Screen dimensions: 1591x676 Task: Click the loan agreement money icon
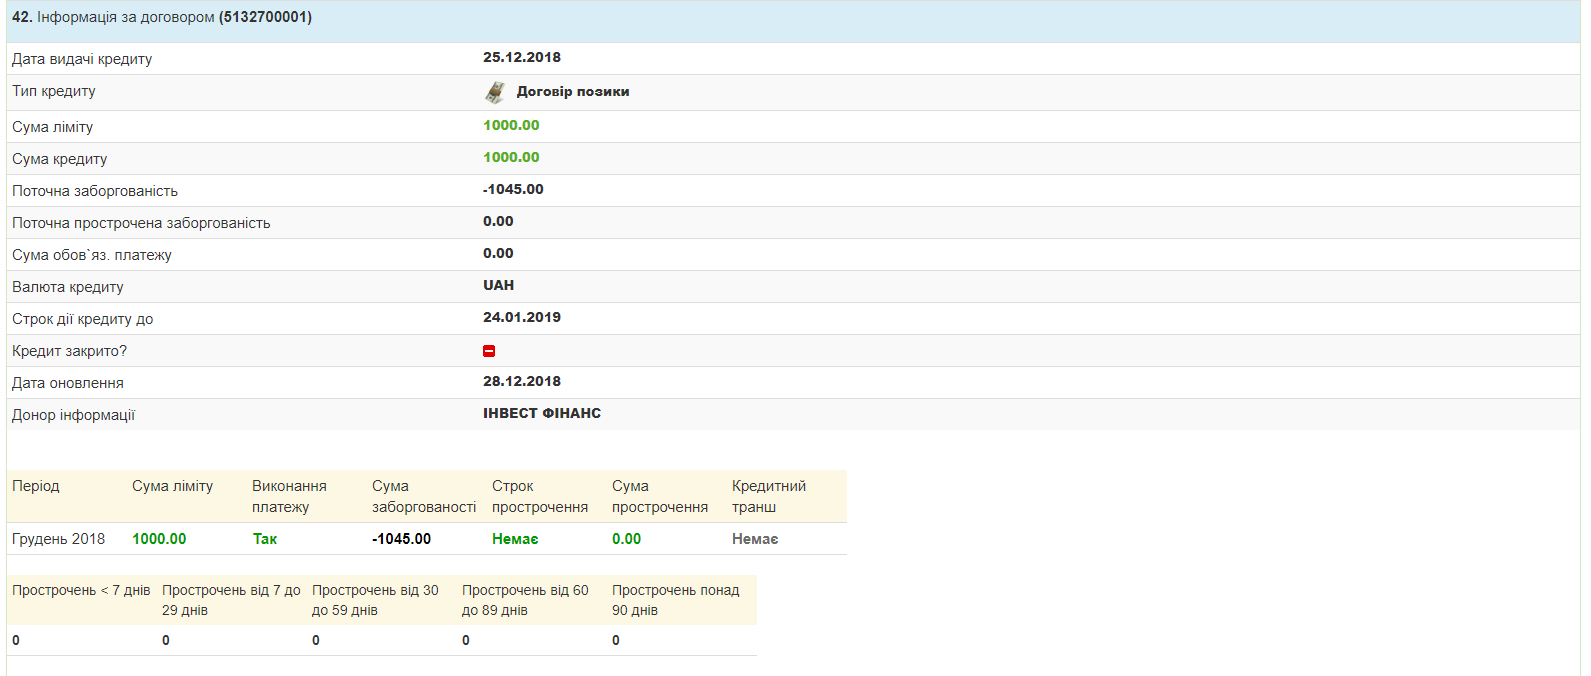click(x=495, y=92)
